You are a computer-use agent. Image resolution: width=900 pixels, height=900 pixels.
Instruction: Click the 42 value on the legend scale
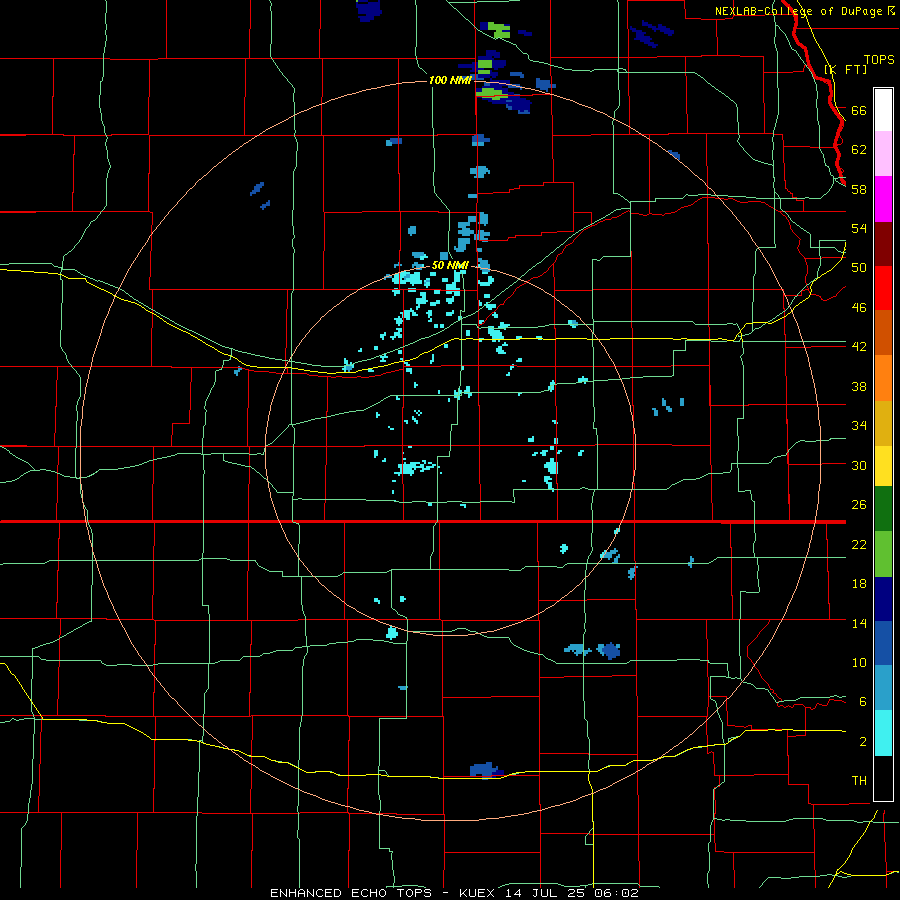(859, 346)
